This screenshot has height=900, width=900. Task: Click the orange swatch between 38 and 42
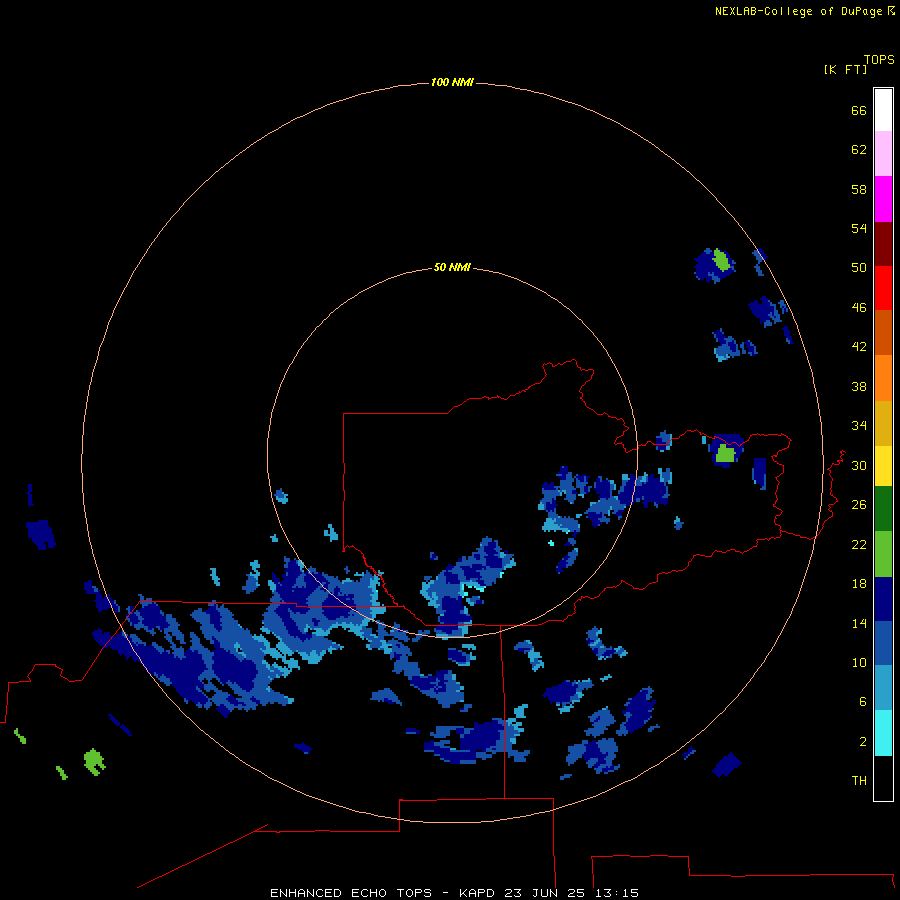pyautogui.click(x=883, y=378)
